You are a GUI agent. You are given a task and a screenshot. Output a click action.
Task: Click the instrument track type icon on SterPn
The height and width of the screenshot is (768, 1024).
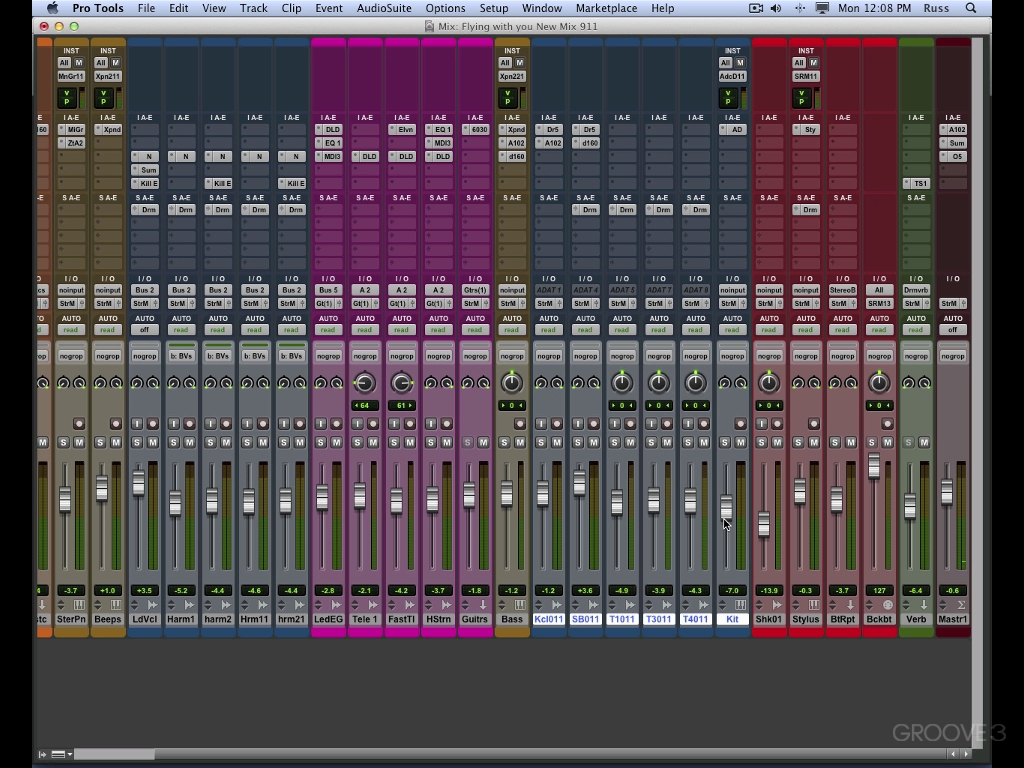(79, 605)
